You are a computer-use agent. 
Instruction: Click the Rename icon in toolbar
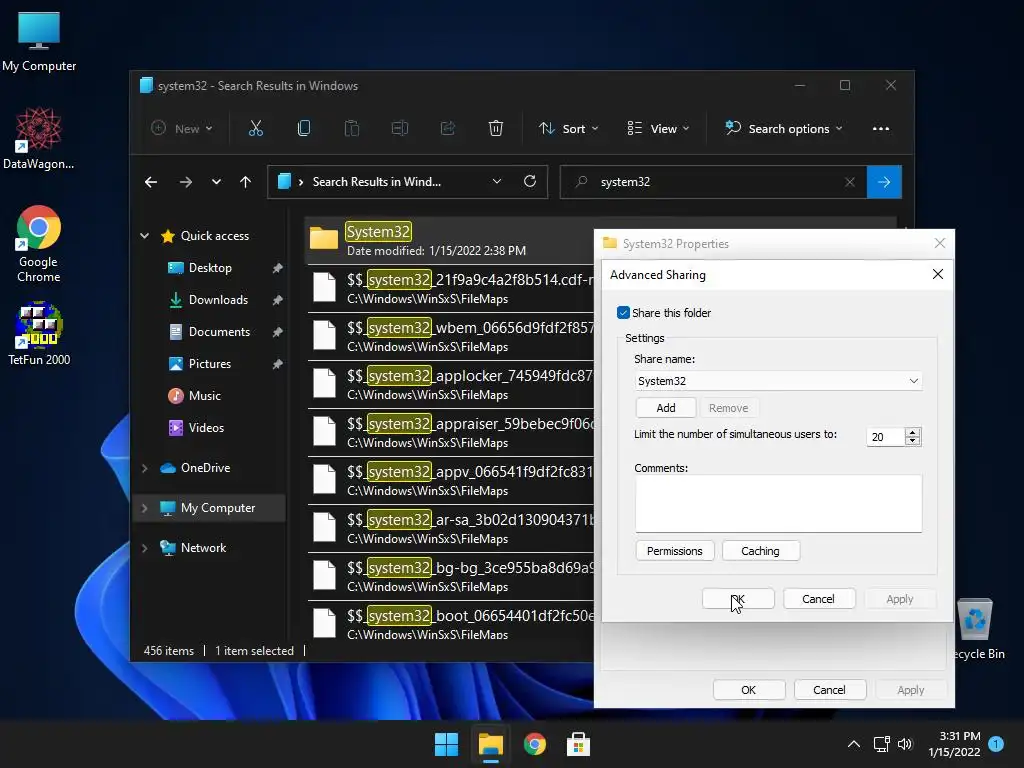coord(400,129)
